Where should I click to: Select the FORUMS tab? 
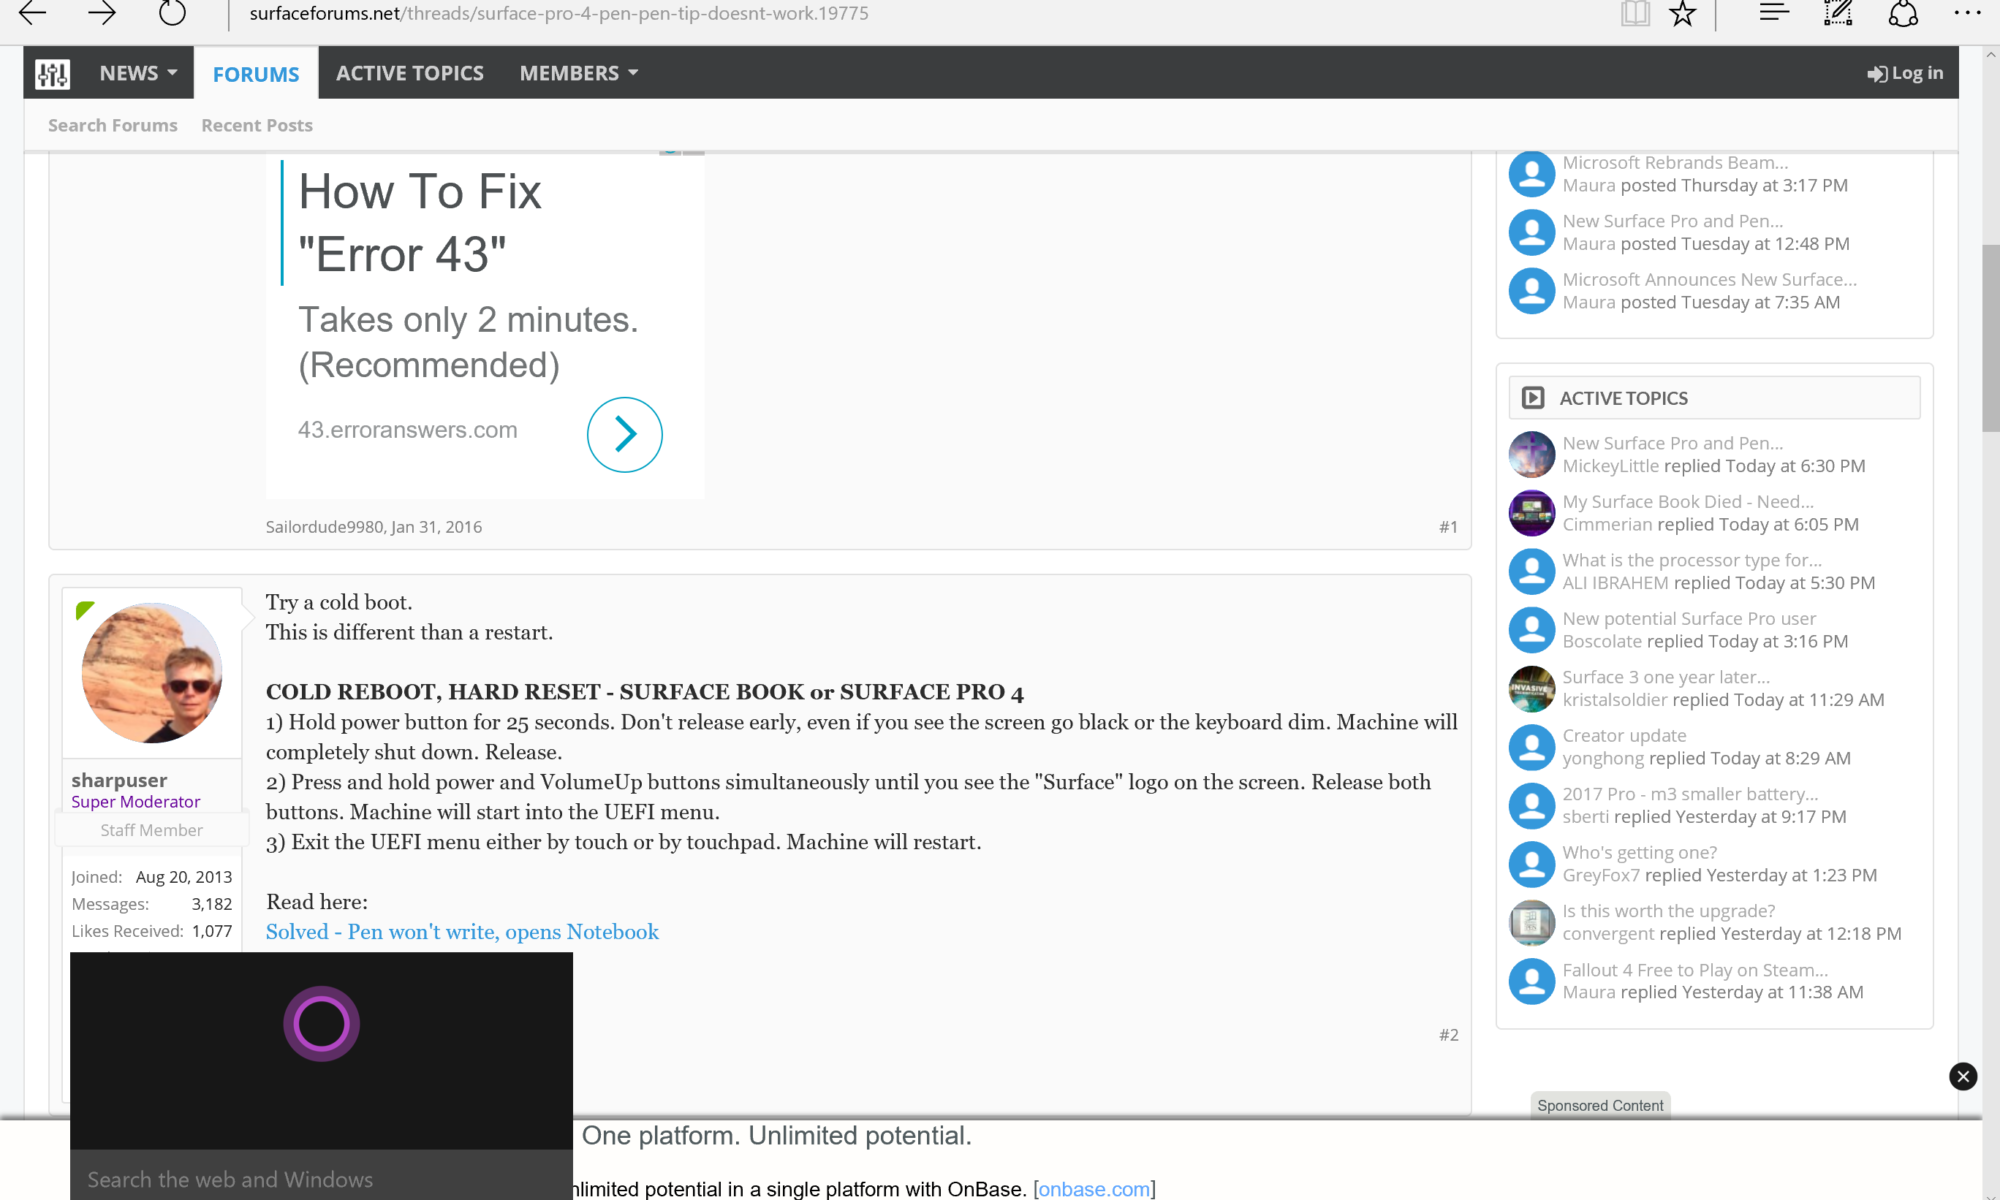[256, 74]
